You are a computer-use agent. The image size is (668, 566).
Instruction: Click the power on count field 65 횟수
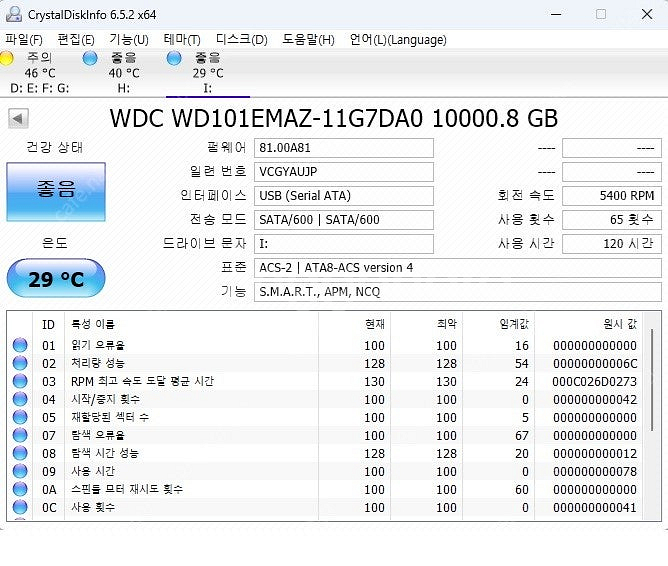[x=612, y=220]
